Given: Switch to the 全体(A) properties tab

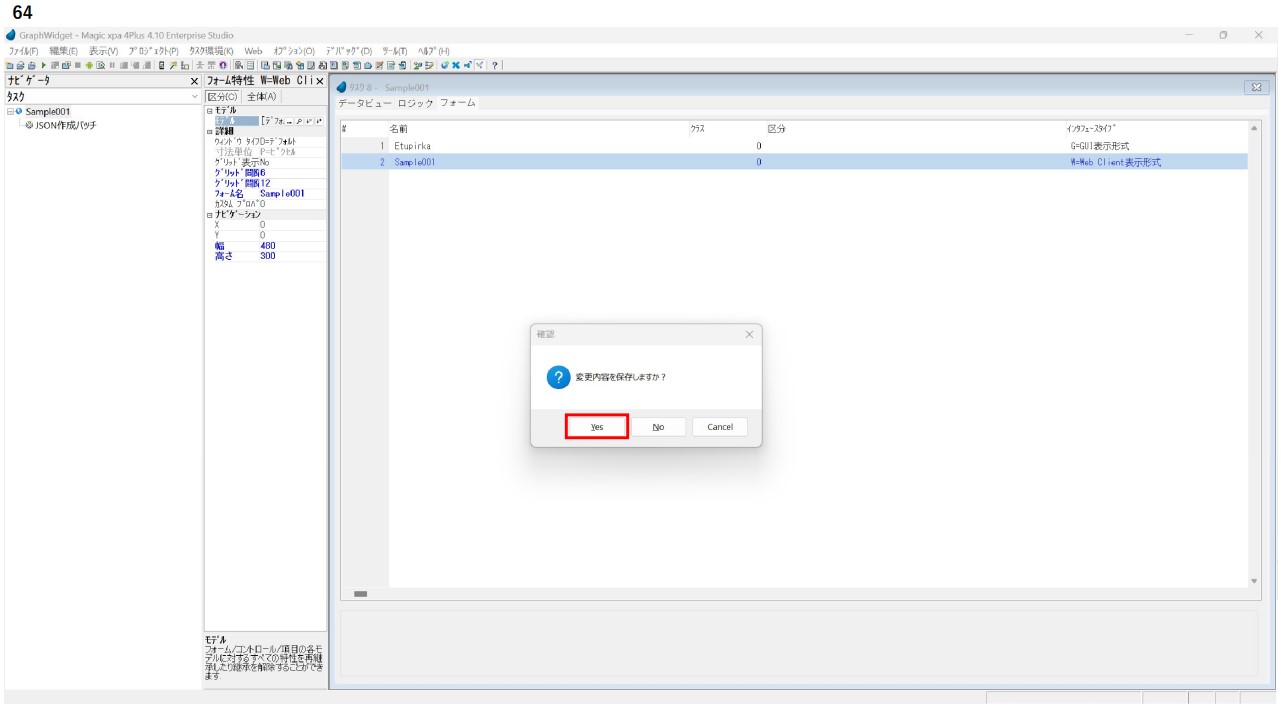Looking at the screenshot, I should 263,97.
